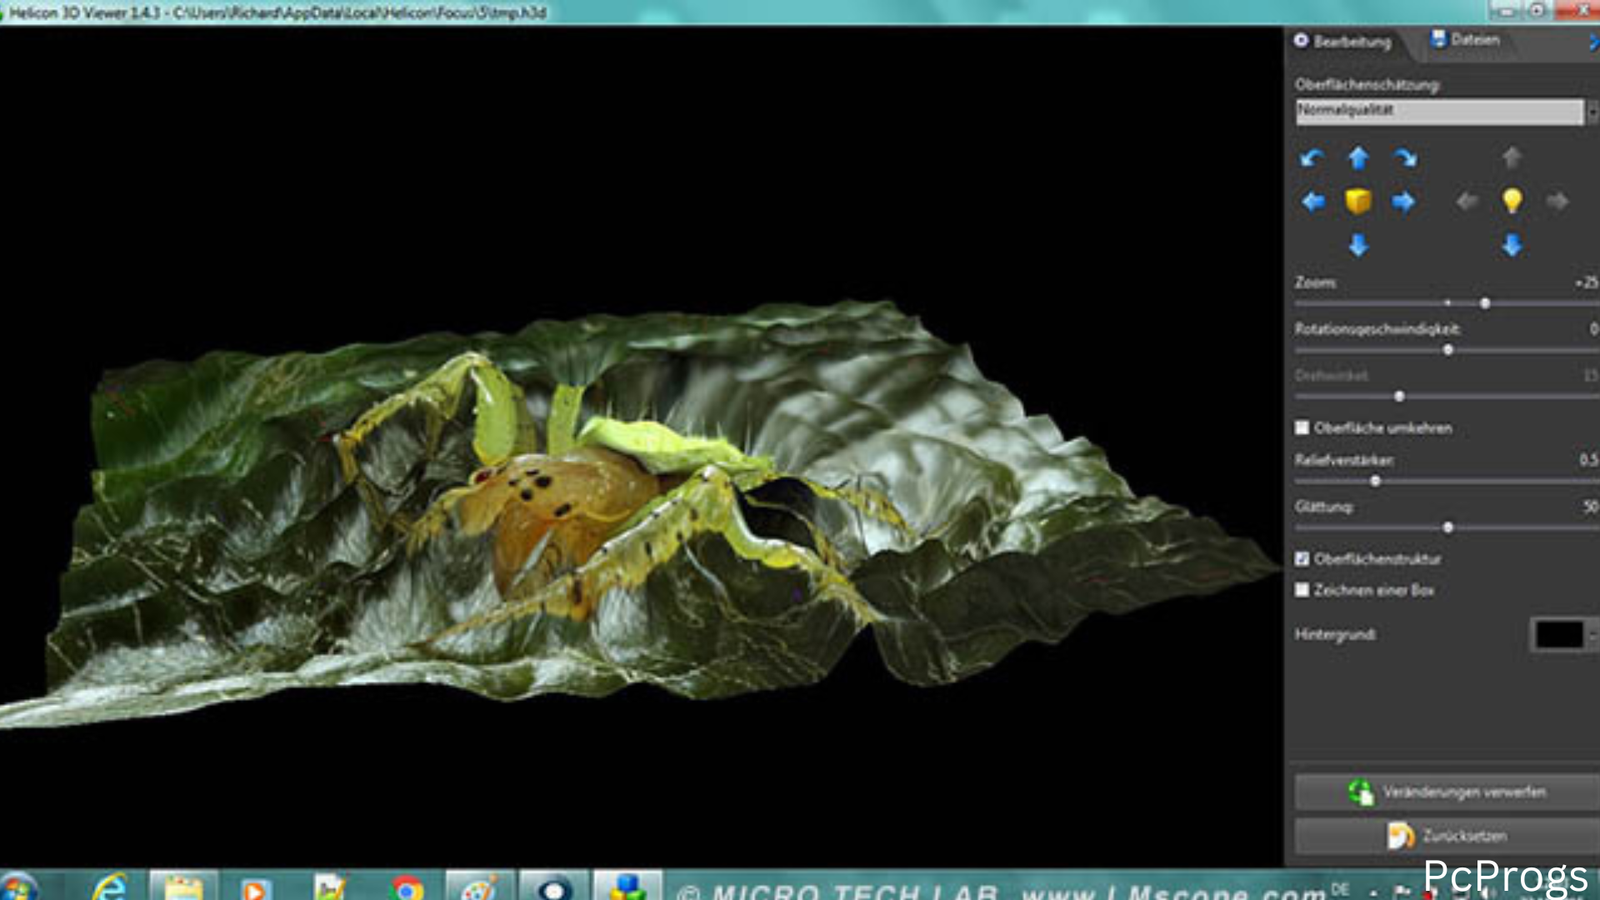Rotate model counterclockwise with curved left arrow
Viewport: 1600px width, 900px height.
pos(1312,158)
